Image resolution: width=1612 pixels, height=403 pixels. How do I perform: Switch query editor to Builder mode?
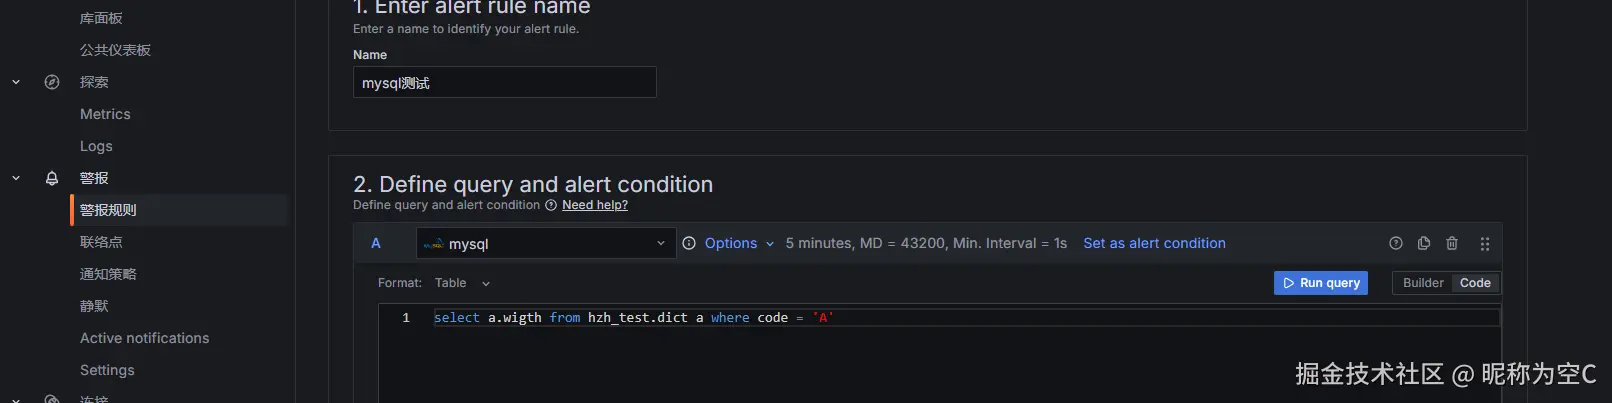[x=1422, y=283]
